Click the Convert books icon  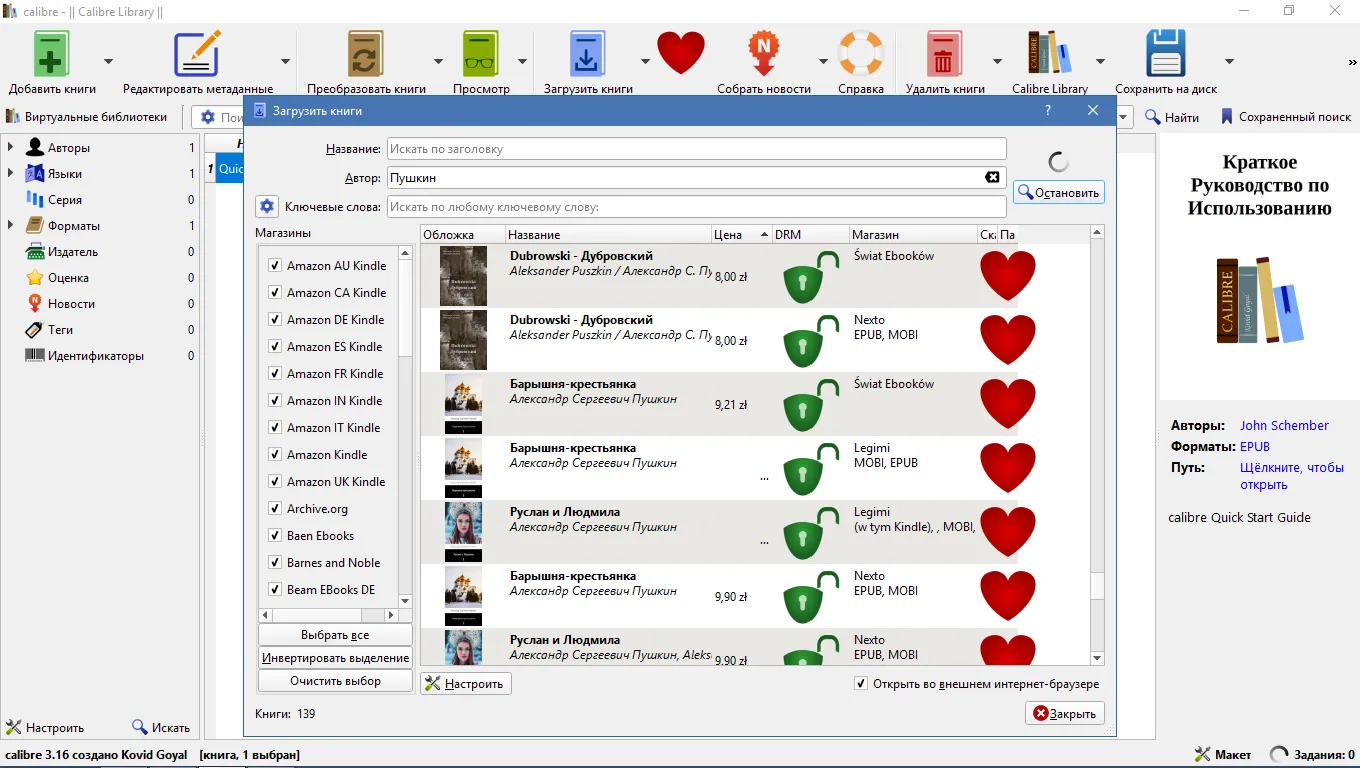click(366, 53)
